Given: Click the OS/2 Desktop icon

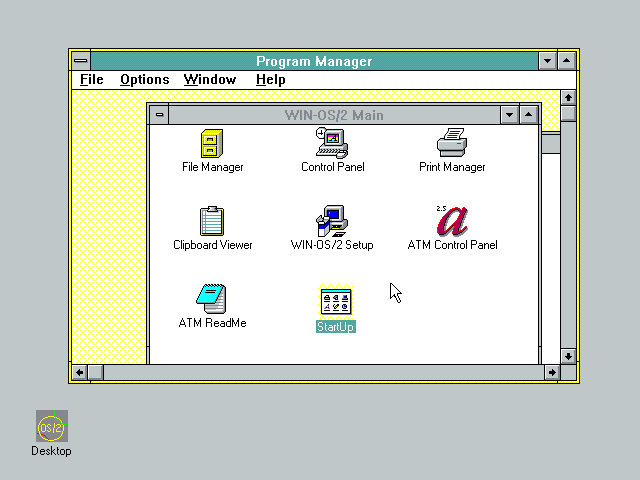Looking at the screenshot, I should coord(52,426).
